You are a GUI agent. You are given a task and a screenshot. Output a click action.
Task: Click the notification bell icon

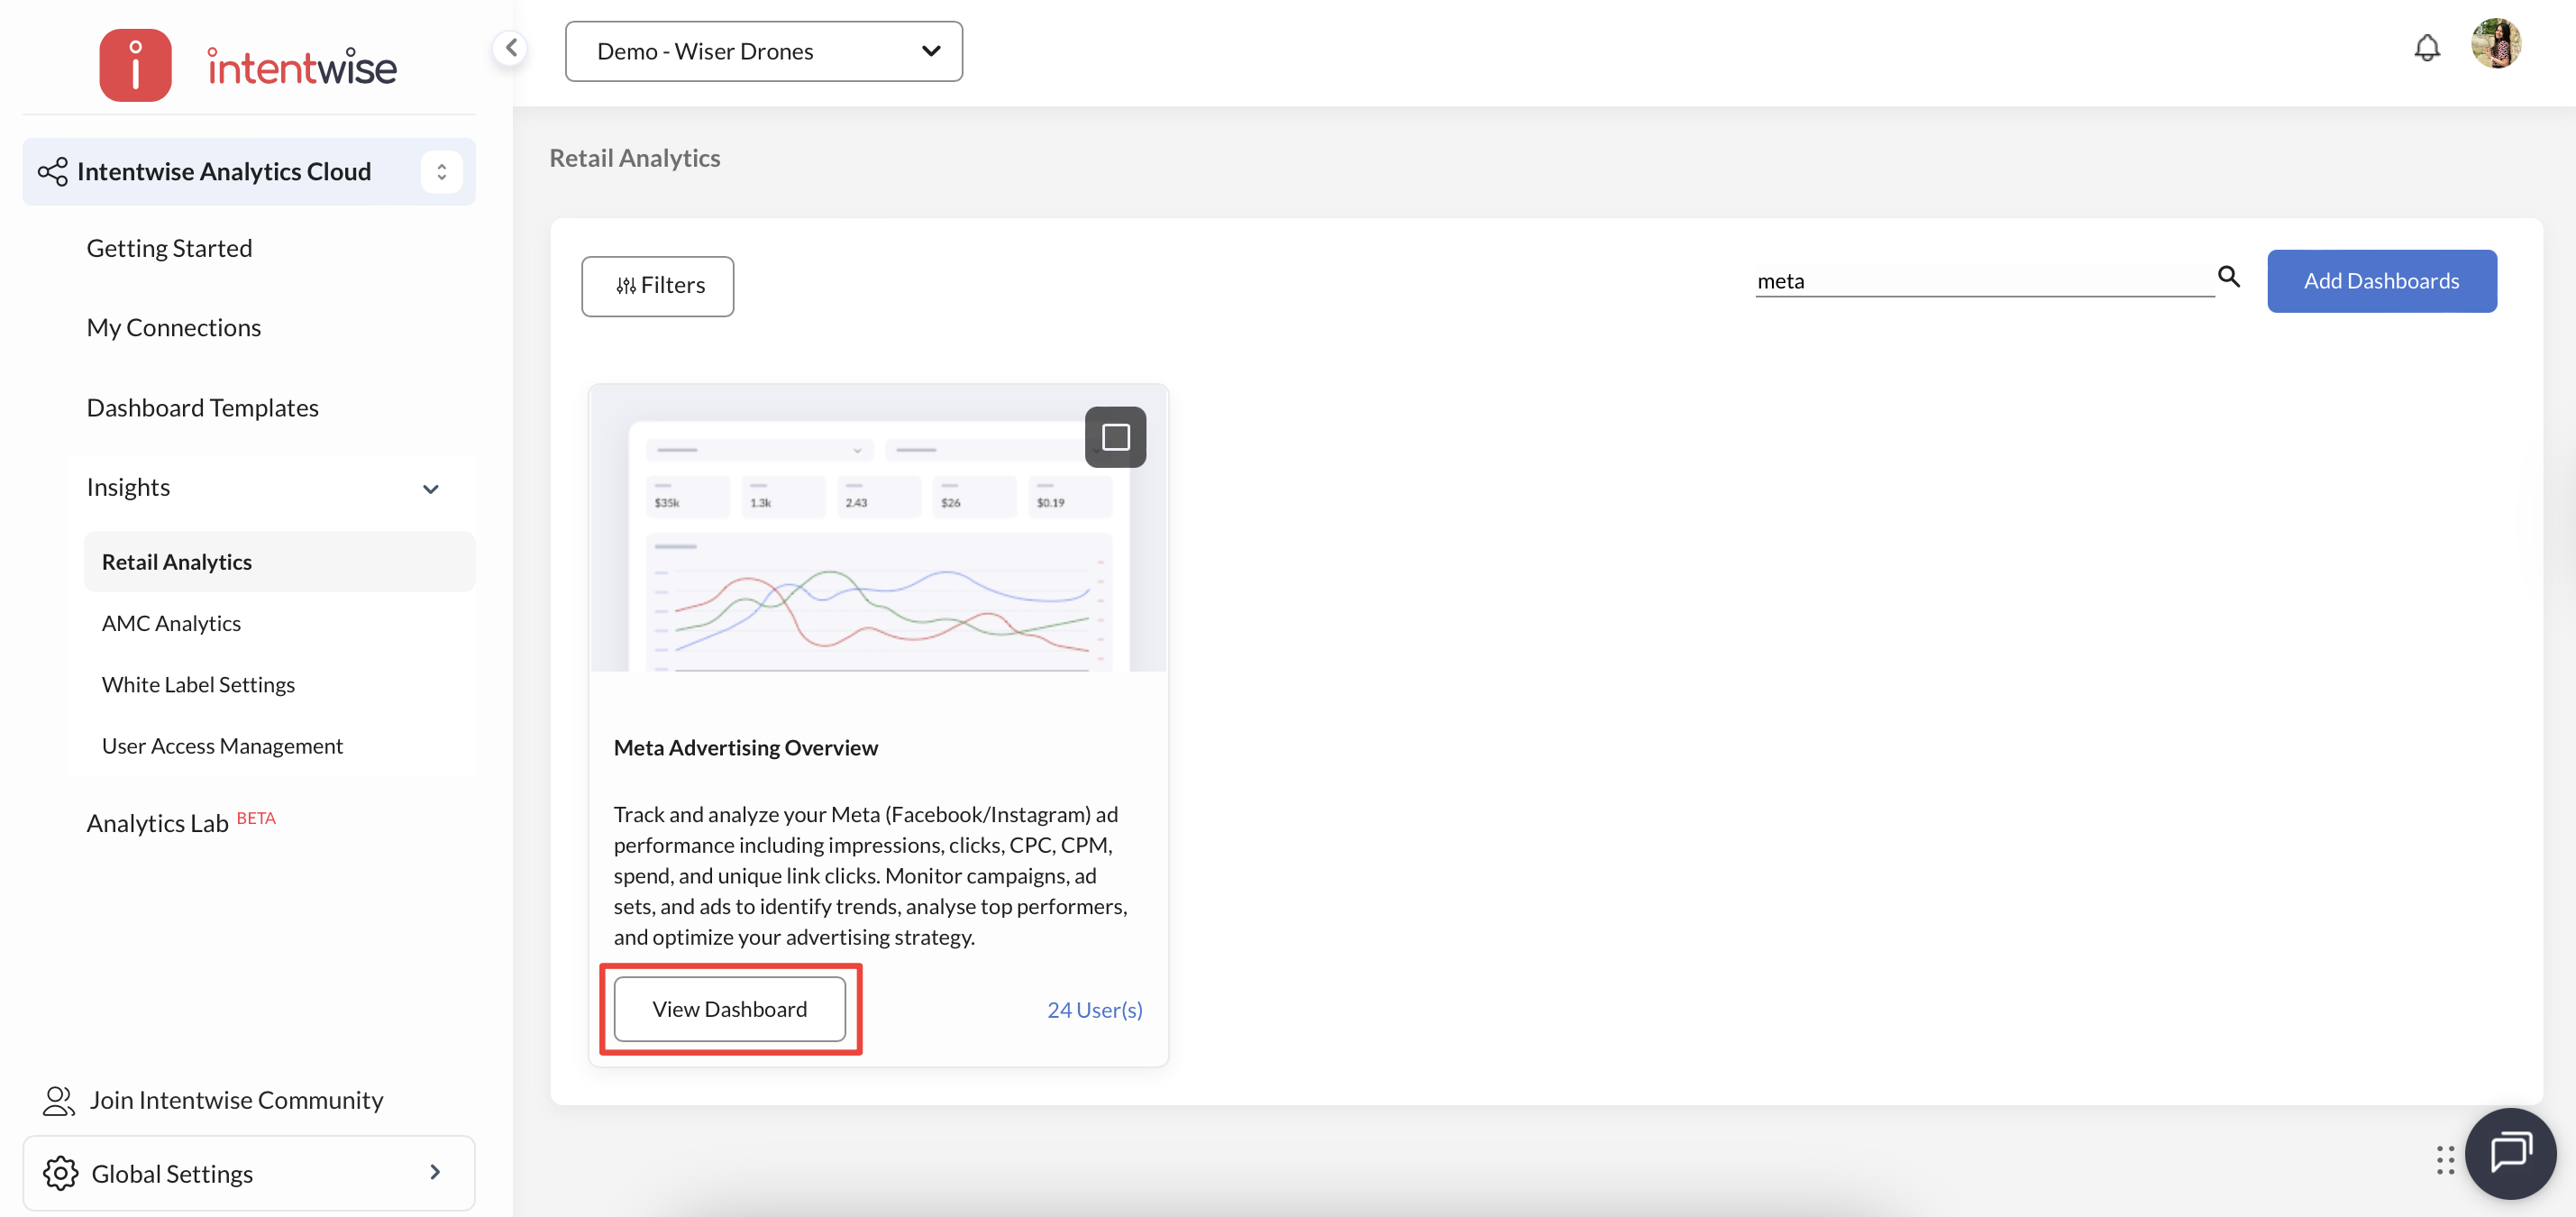pyautogui.click(x=2426, y=48)
